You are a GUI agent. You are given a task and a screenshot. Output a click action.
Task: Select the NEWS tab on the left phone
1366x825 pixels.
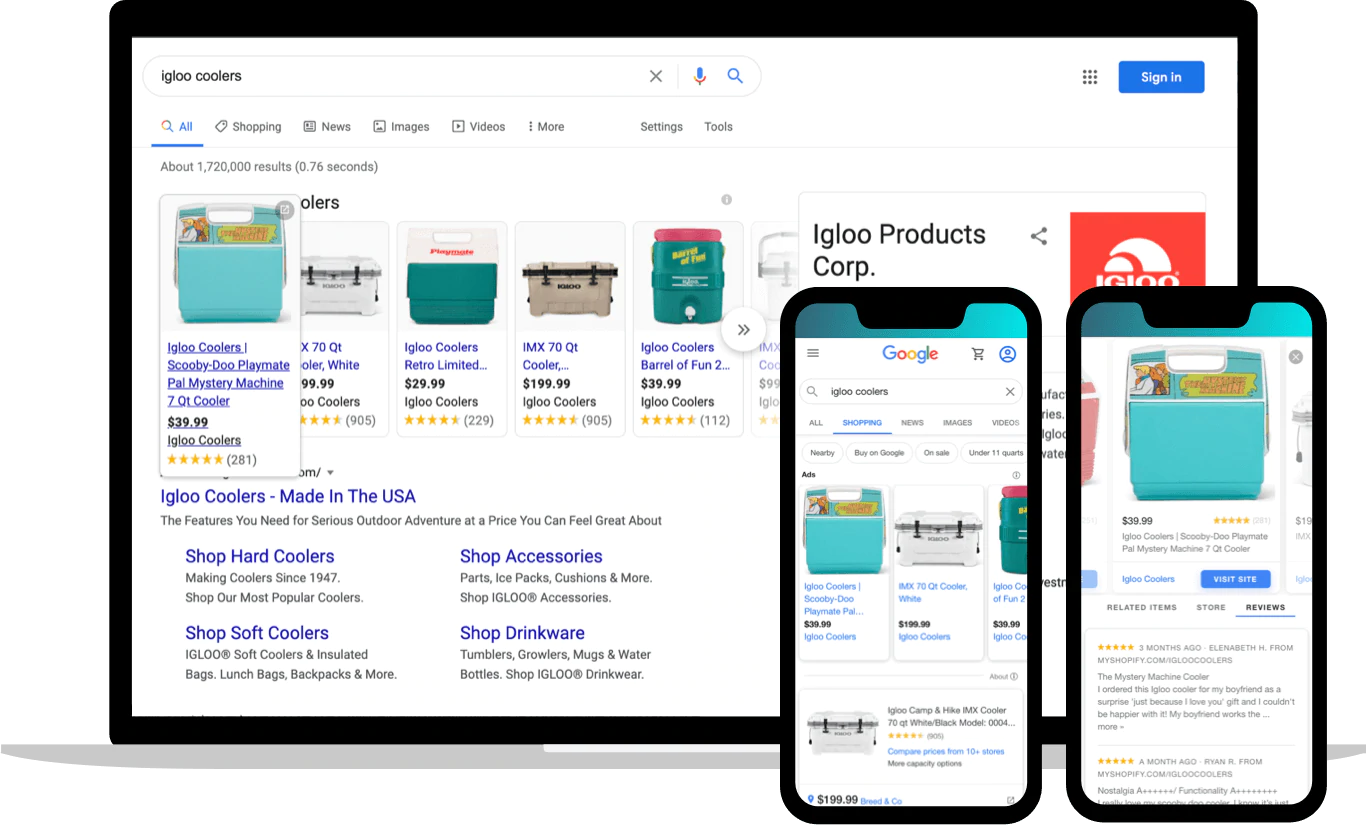pos(912,423)
